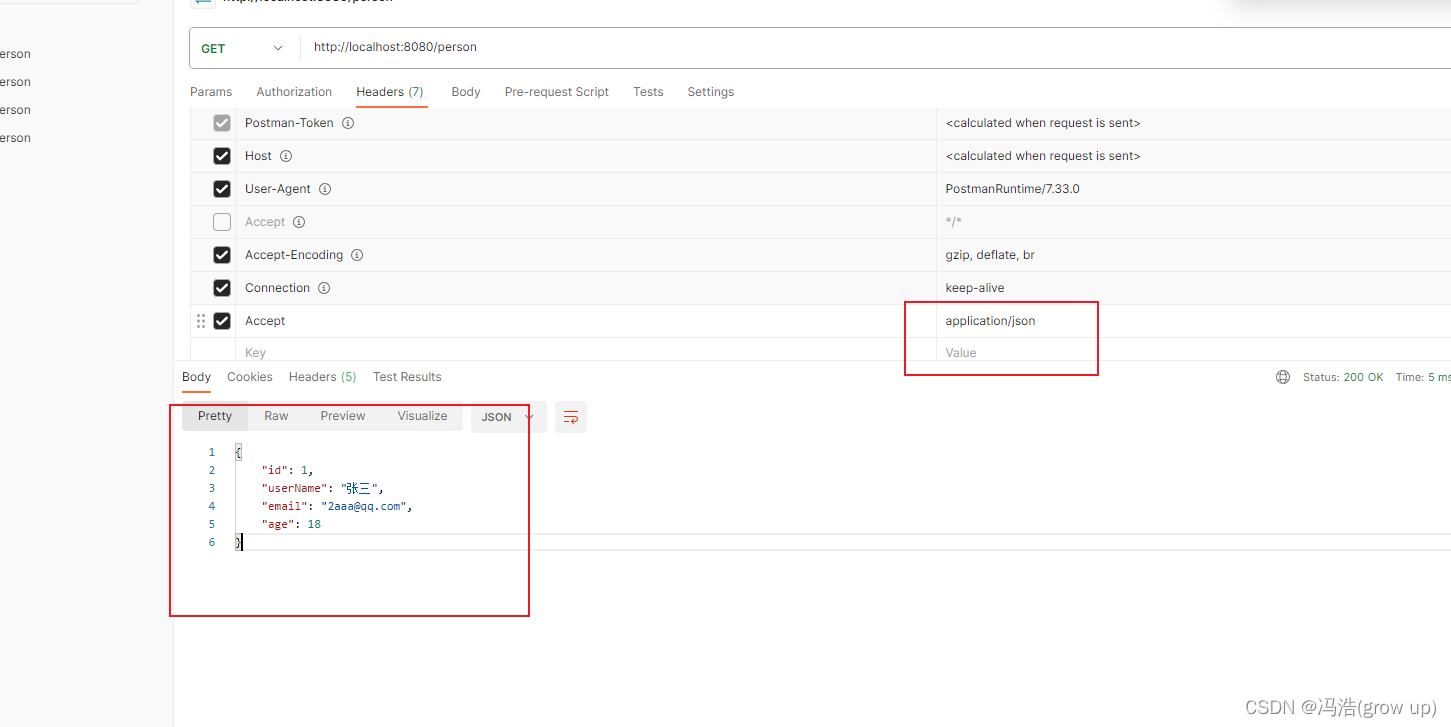Switch to the Authorization tab
Screen dimensions: 1451x727
pos(294,92)
